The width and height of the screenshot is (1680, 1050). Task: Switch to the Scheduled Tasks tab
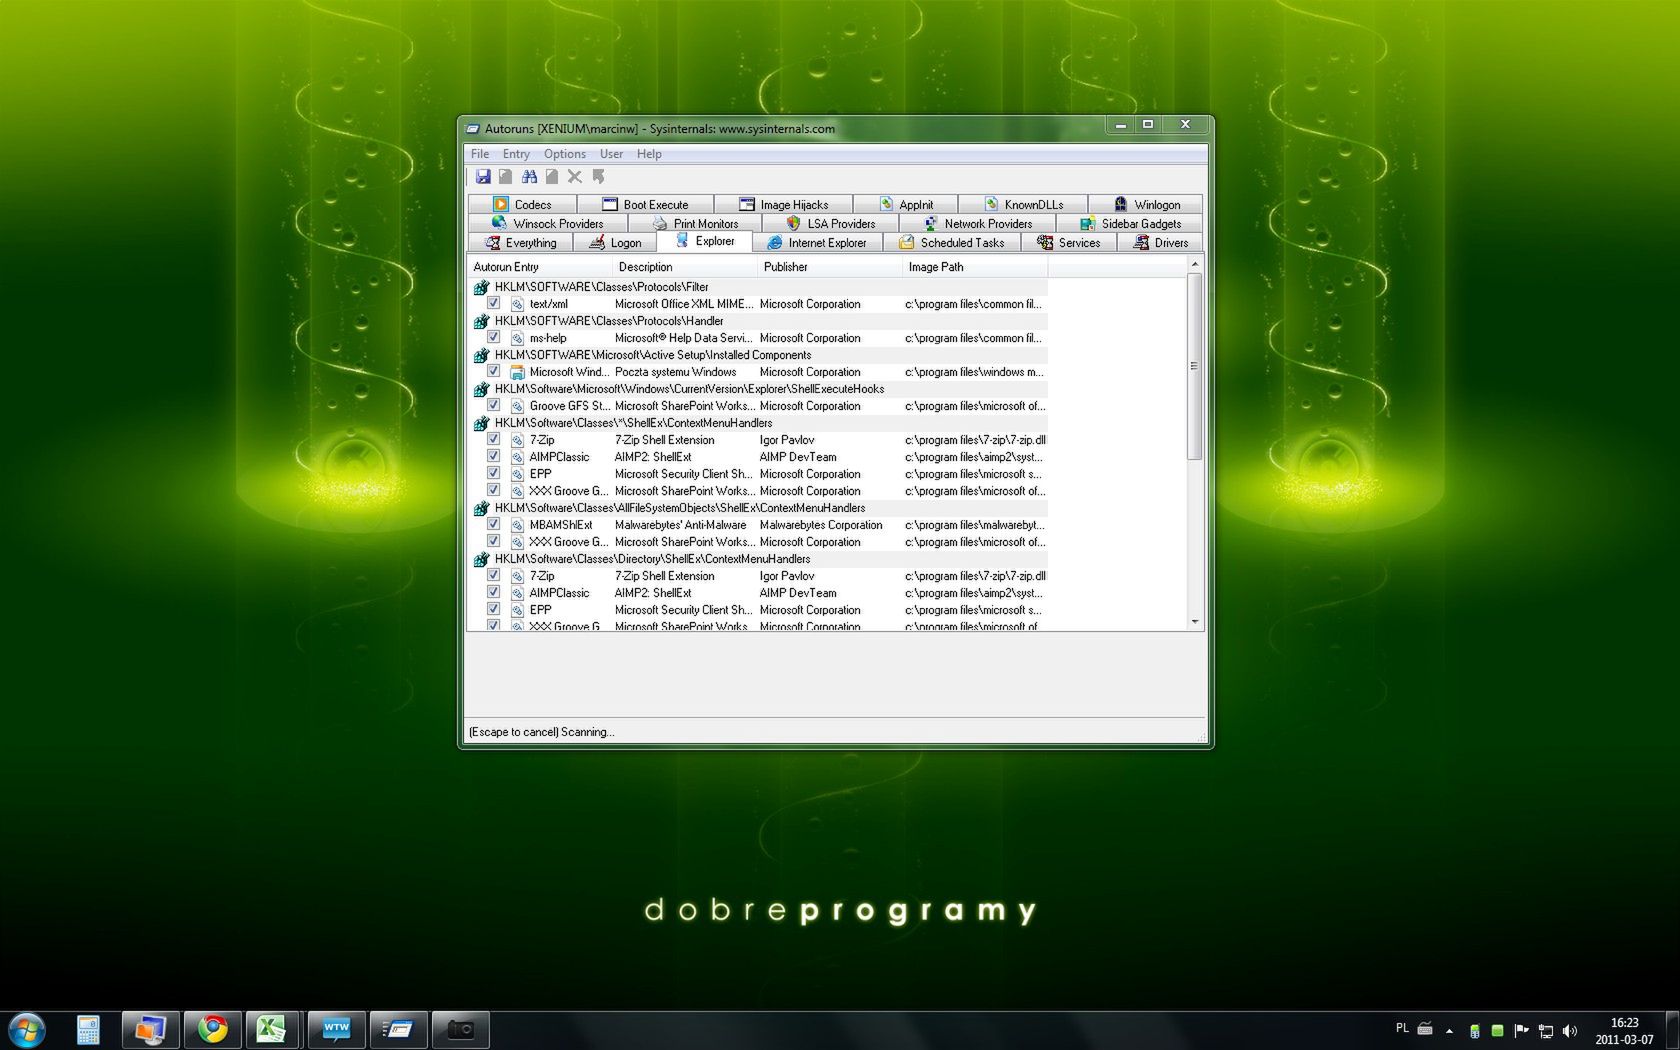pyautogui.click(x=951, y=242)
